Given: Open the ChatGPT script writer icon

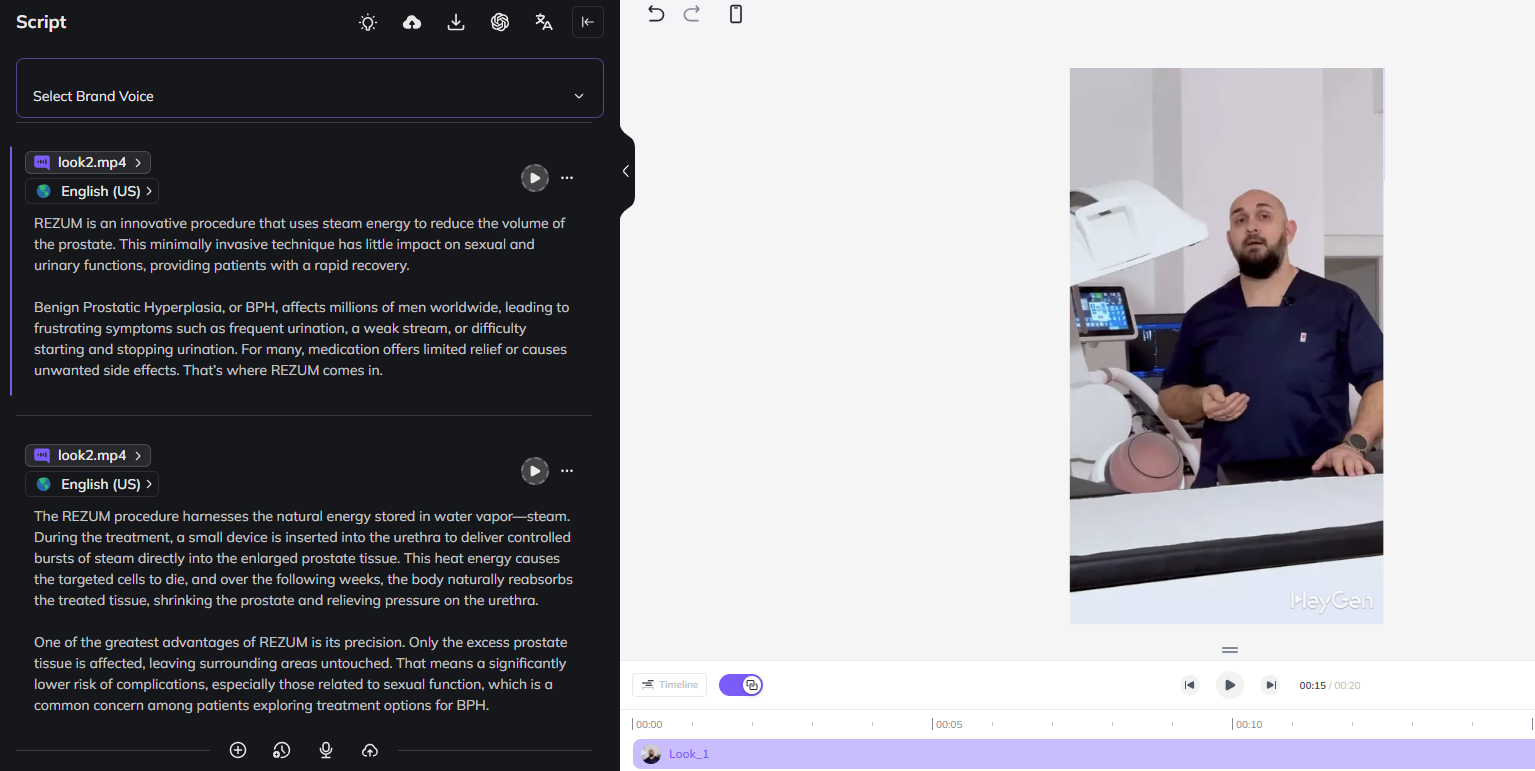Looking at the screenshot, I should coord(500,22).
